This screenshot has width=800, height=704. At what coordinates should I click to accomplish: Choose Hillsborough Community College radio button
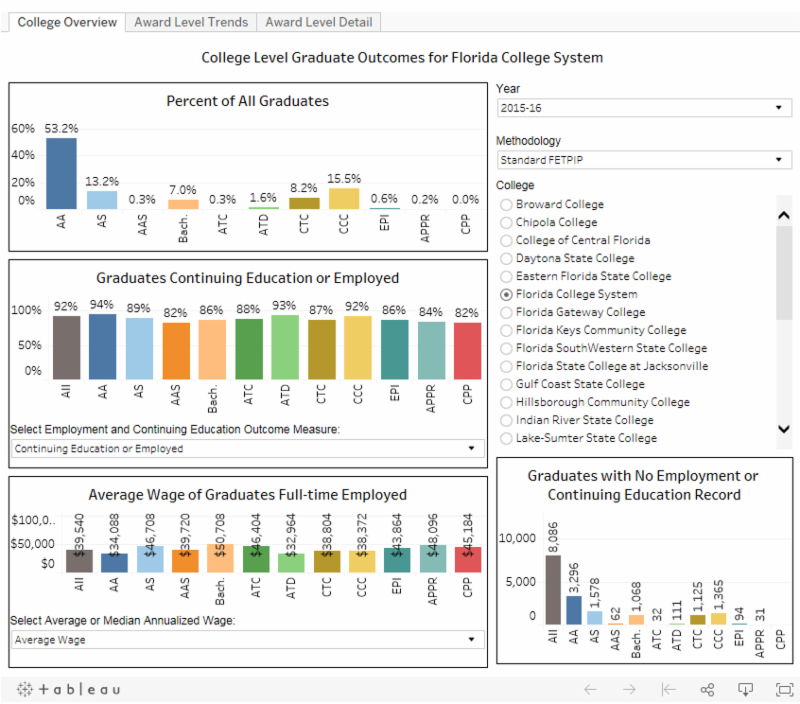click(506, 402)
